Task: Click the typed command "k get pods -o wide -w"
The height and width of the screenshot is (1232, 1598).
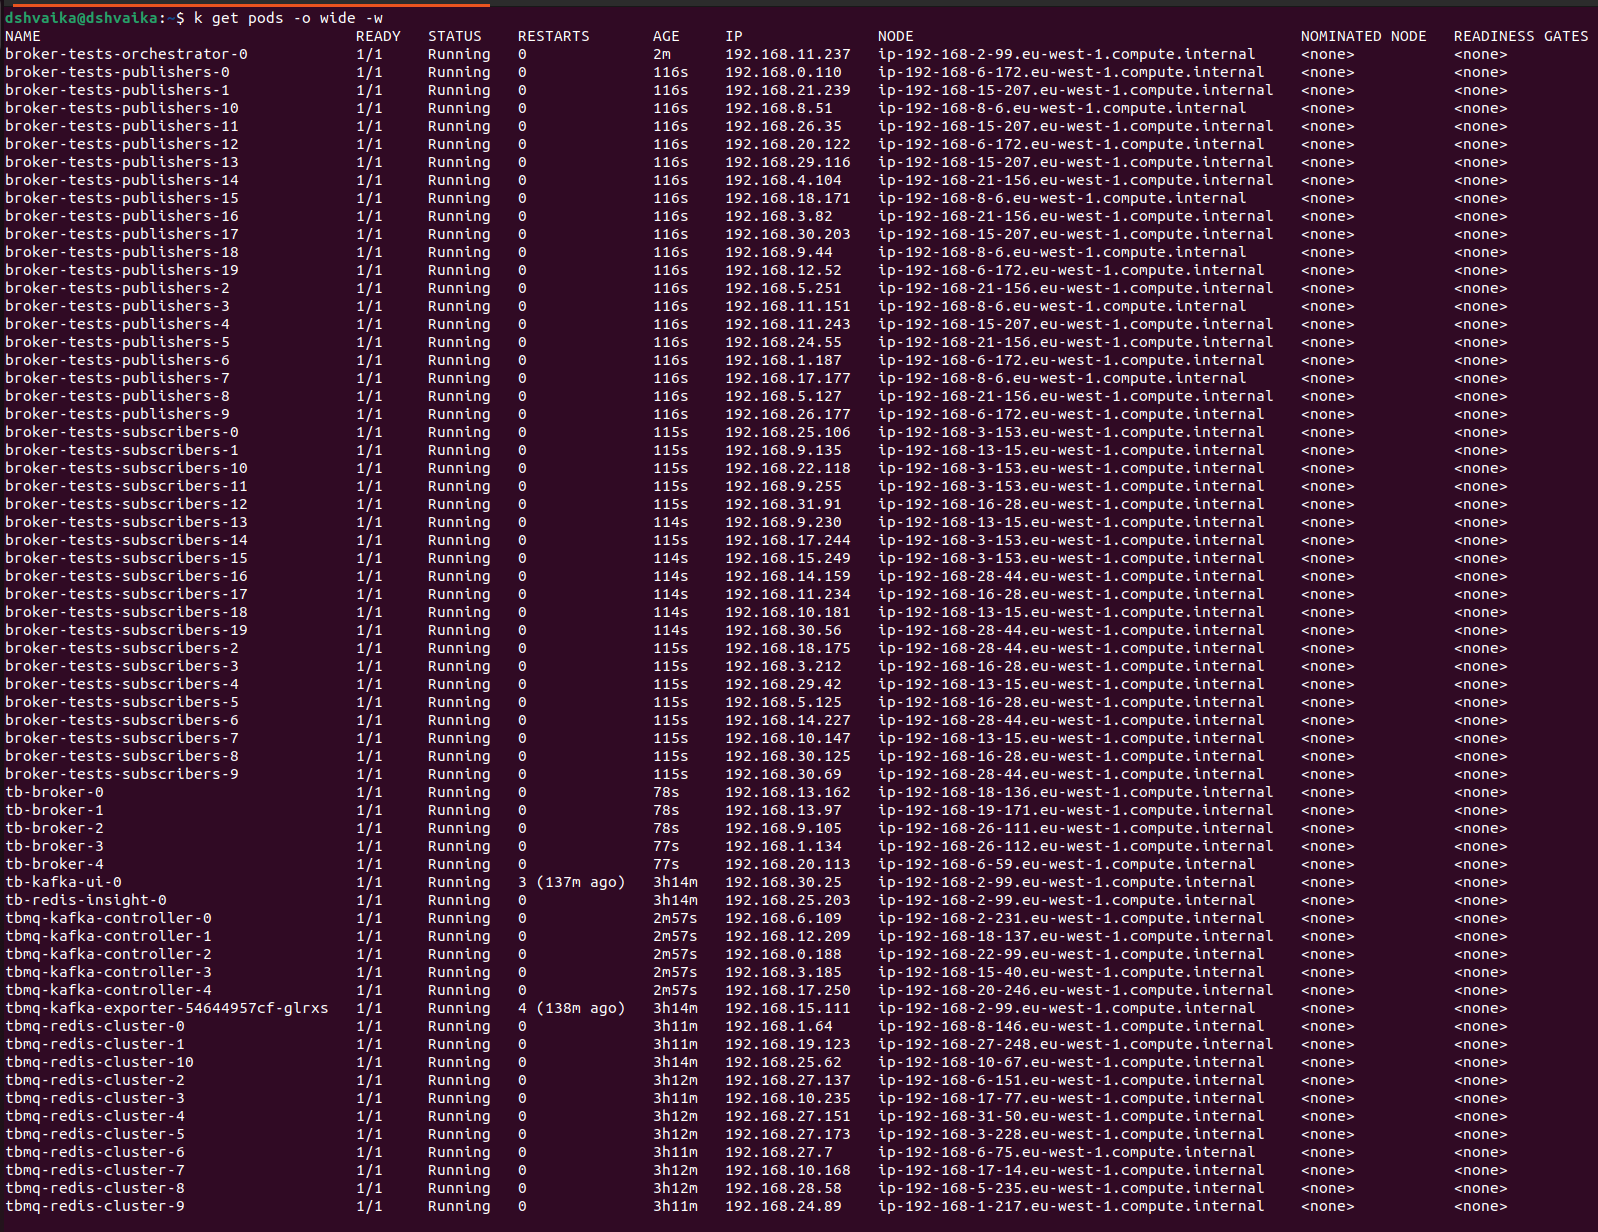Action: [288, 18]
